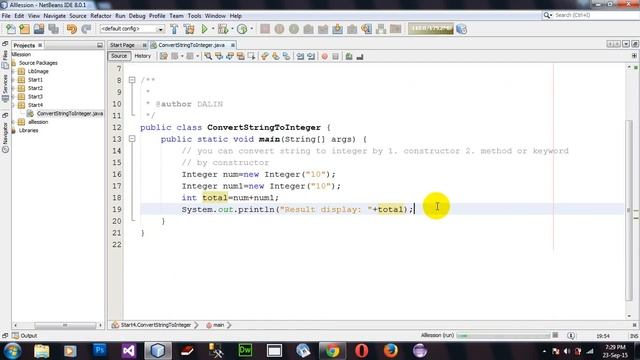The width and height of the screenshot is (640, 360).
Task: Click the Last Edit icon in editor toolbar
Action: click(x=164, y=56)
